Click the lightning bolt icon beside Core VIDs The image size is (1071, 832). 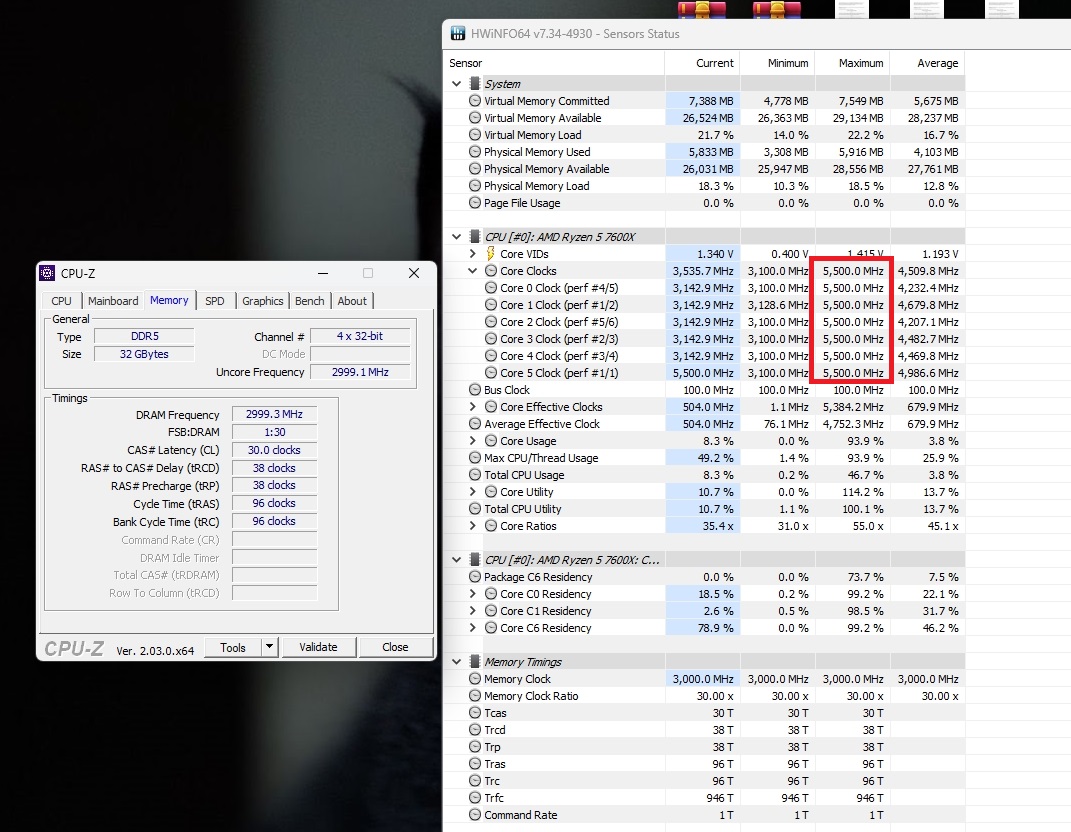pyautogui.click(x=490, y=253)
